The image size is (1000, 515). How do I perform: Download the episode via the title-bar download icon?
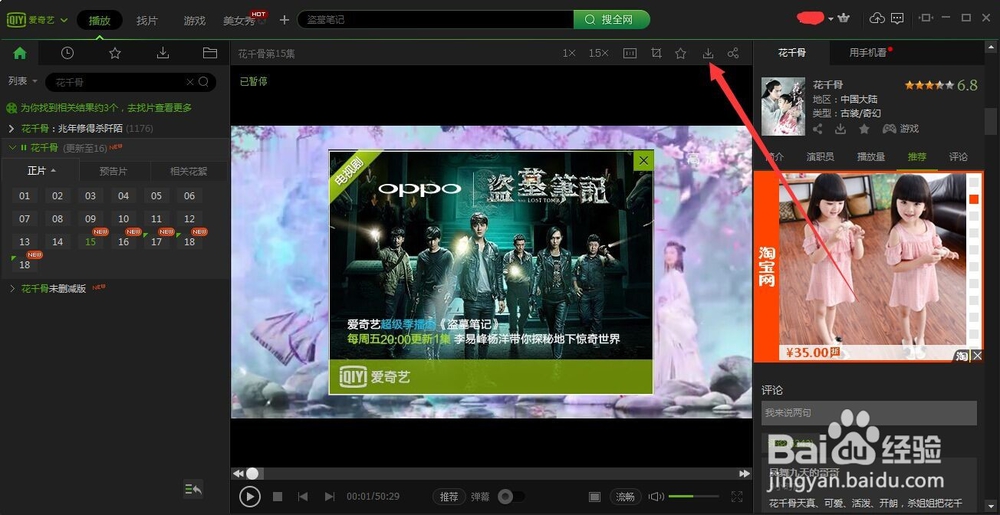pos(708,54)
